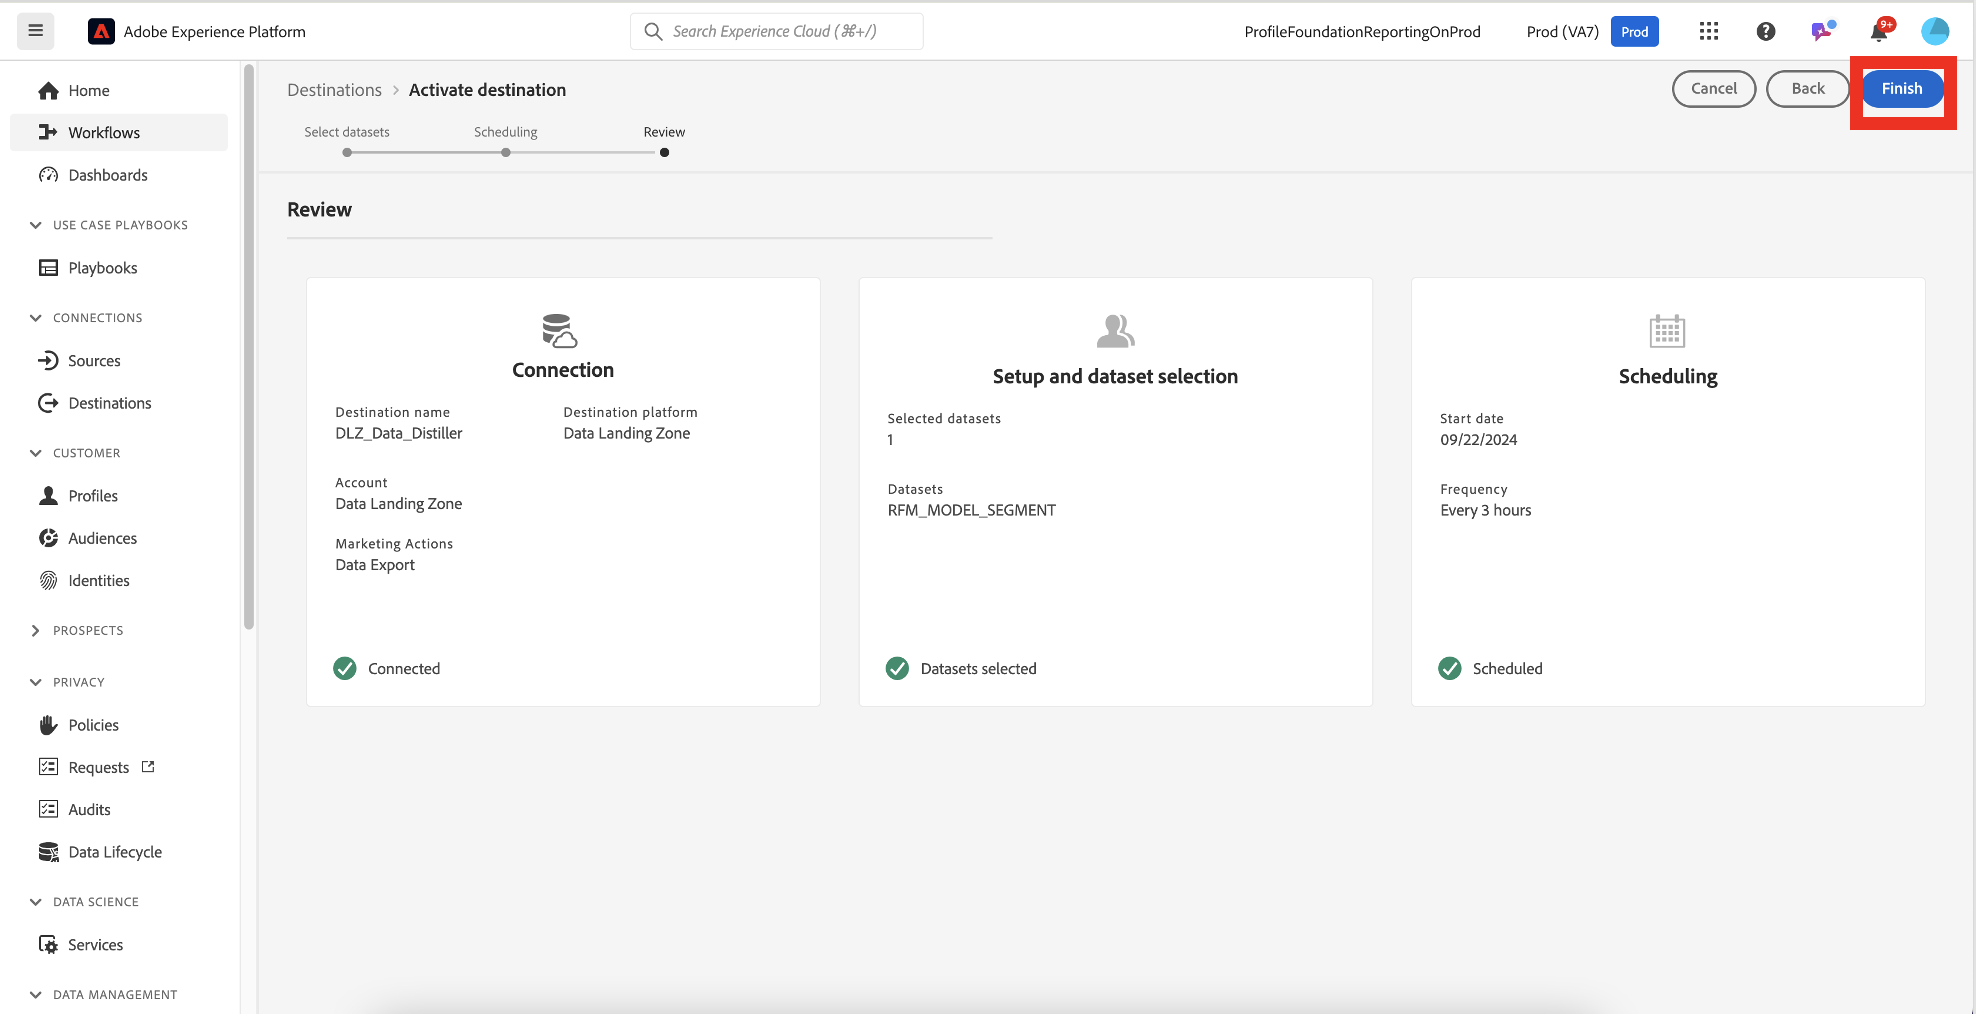Click the Adobe logo icon
Image resolution: width=1976 pixels, height=1014 pixels.
pos(101,32)
